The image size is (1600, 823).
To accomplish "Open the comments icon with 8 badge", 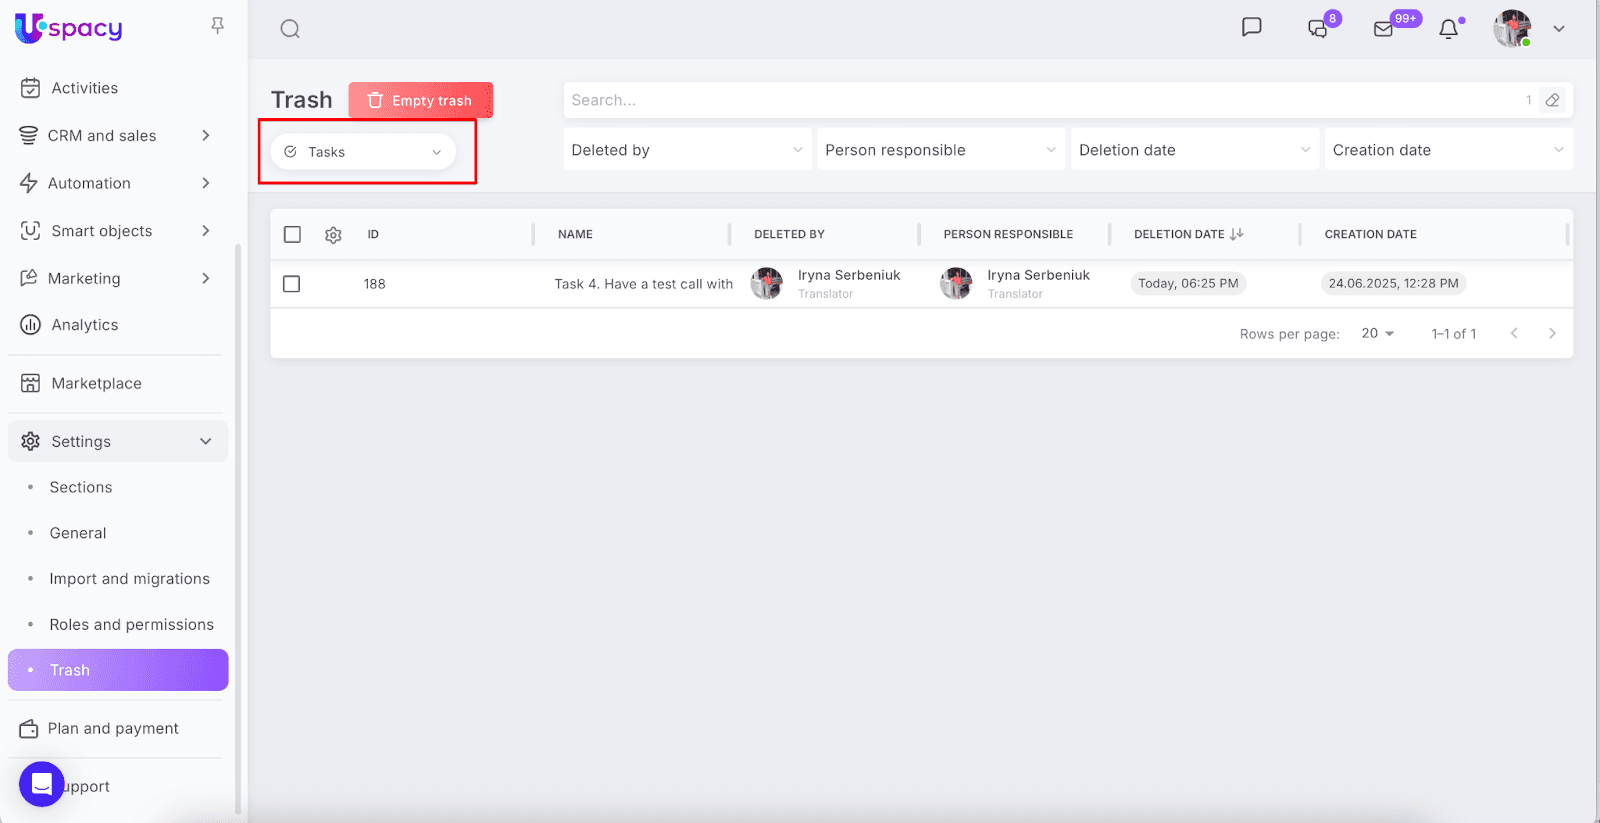I will pos(1318,29).
